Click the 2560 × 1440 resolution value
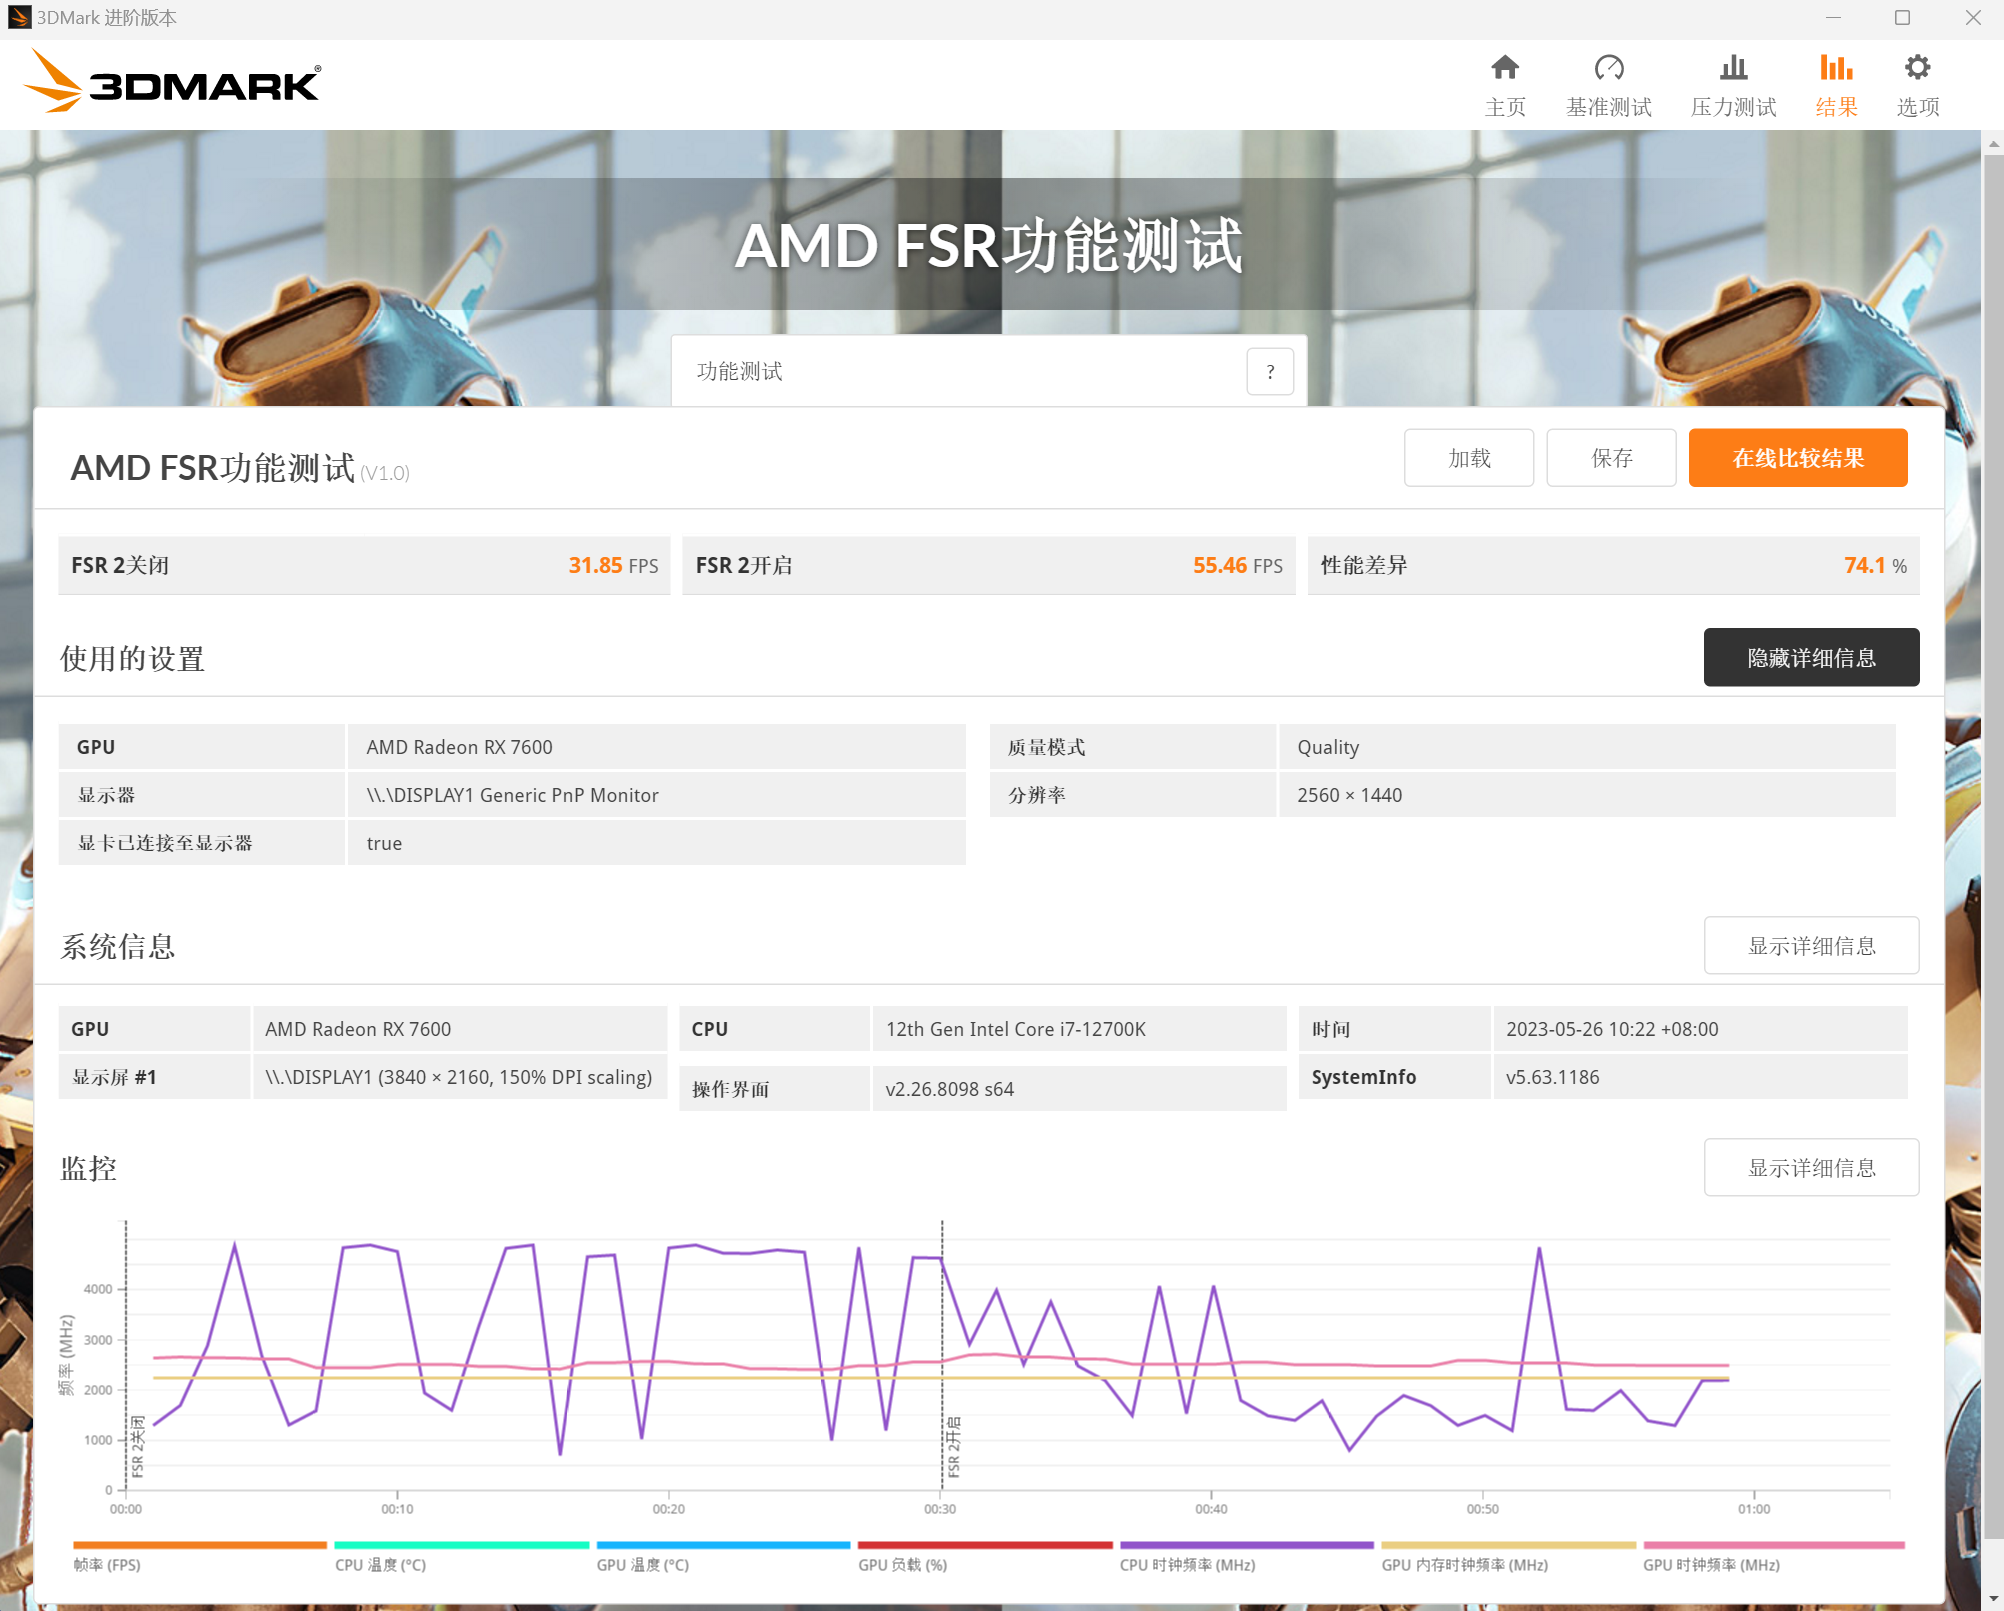 tap(1587, 795)
